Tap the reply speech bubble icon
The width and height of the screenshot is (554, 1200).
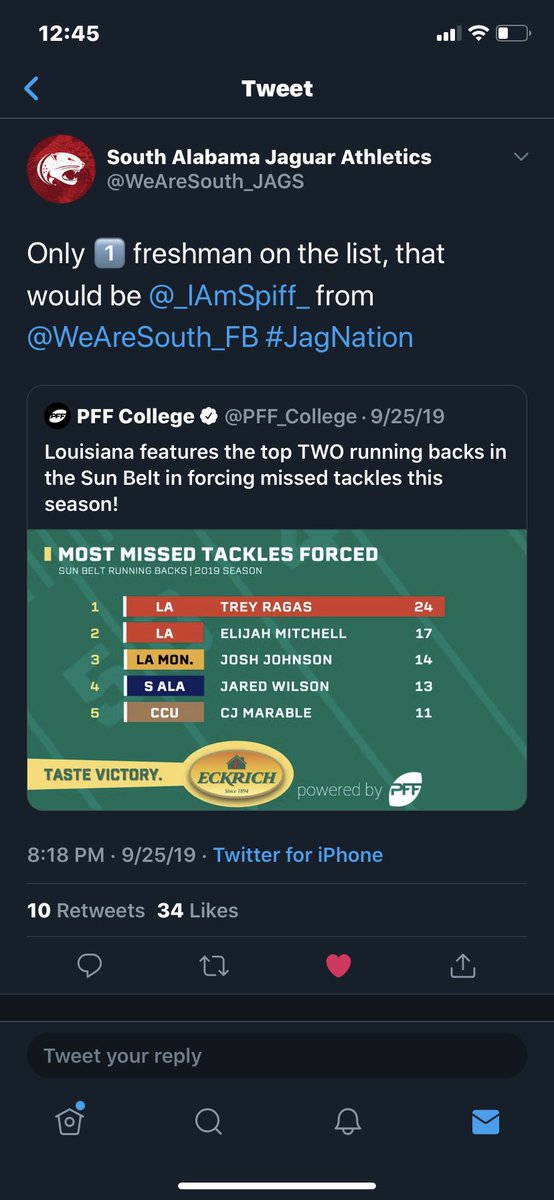pos(90,965)
